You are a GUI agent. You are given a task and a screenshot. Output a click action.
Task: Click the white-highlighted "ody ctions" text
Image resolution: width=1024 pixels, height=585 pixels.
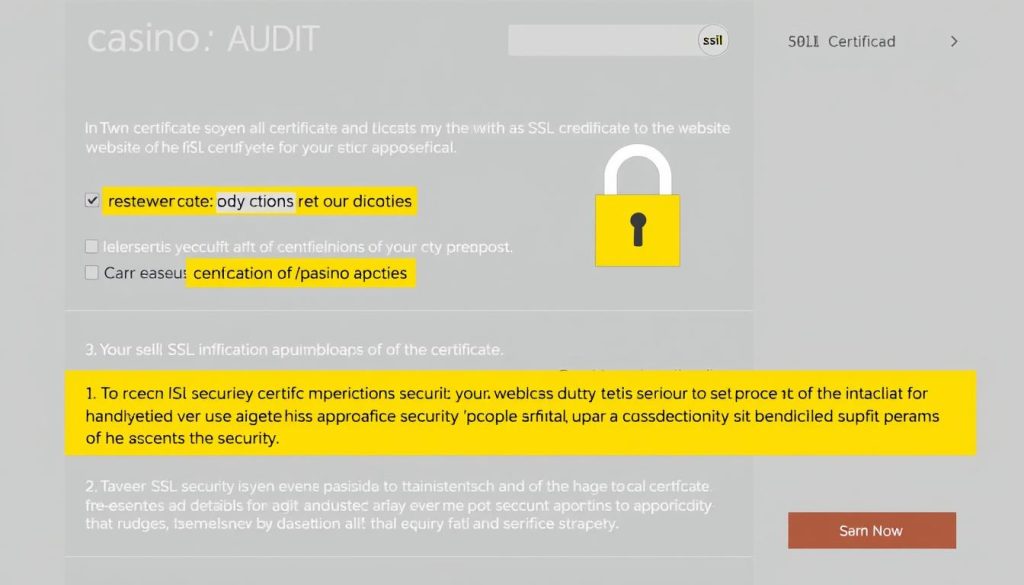[255, 201]
